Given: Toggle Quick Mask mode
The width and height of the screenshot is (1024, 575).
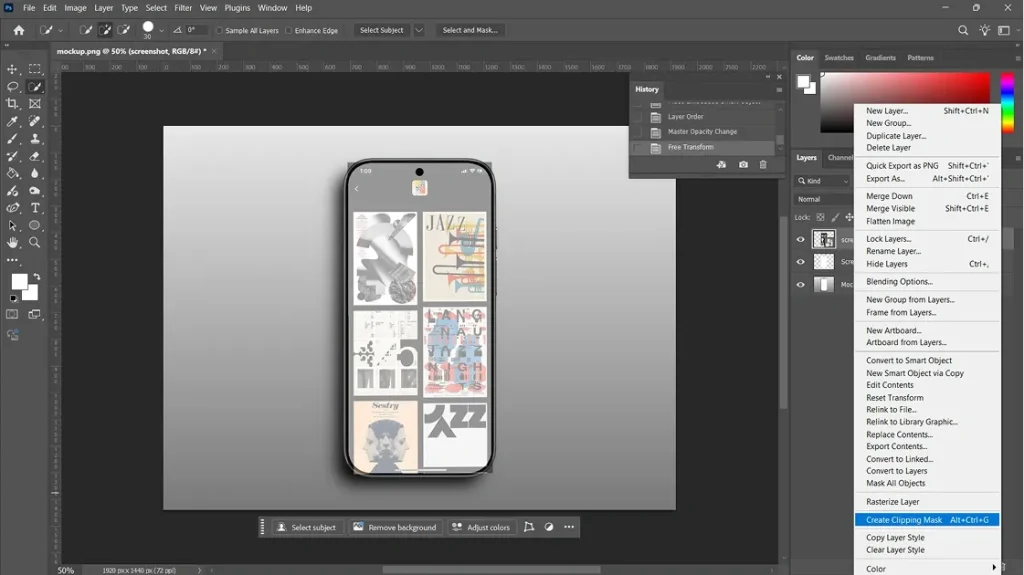Looking at the screenshot, I should point(12,314).
